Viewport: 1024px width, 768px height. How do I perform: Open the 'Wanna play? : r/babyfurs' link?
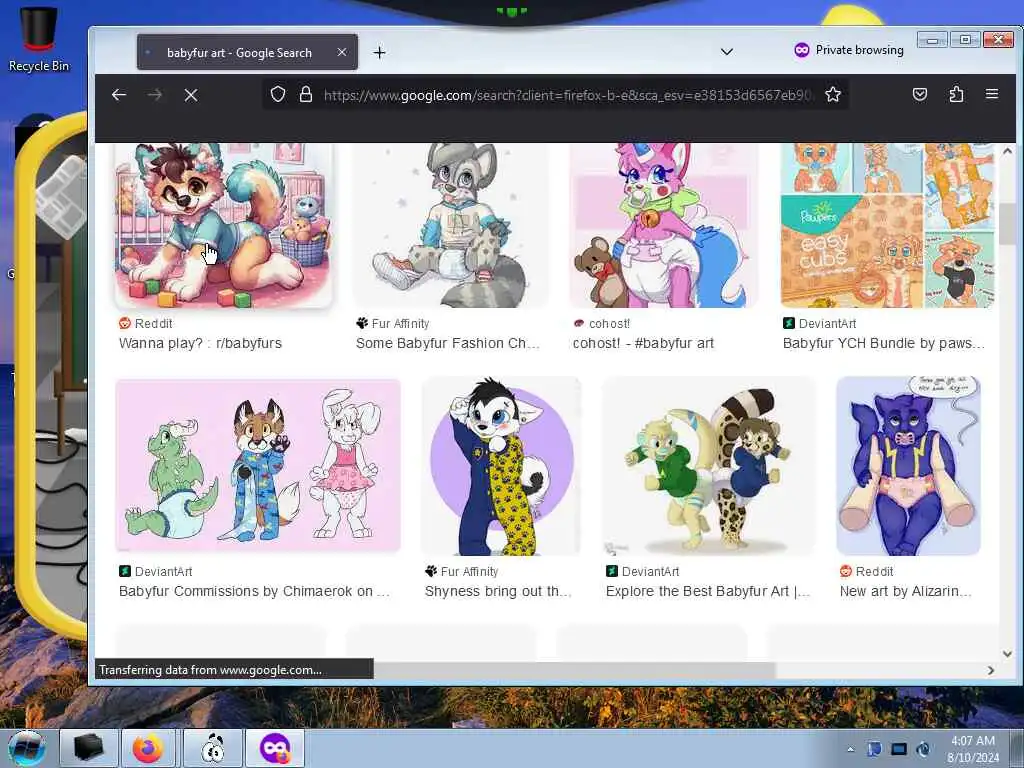200,344
